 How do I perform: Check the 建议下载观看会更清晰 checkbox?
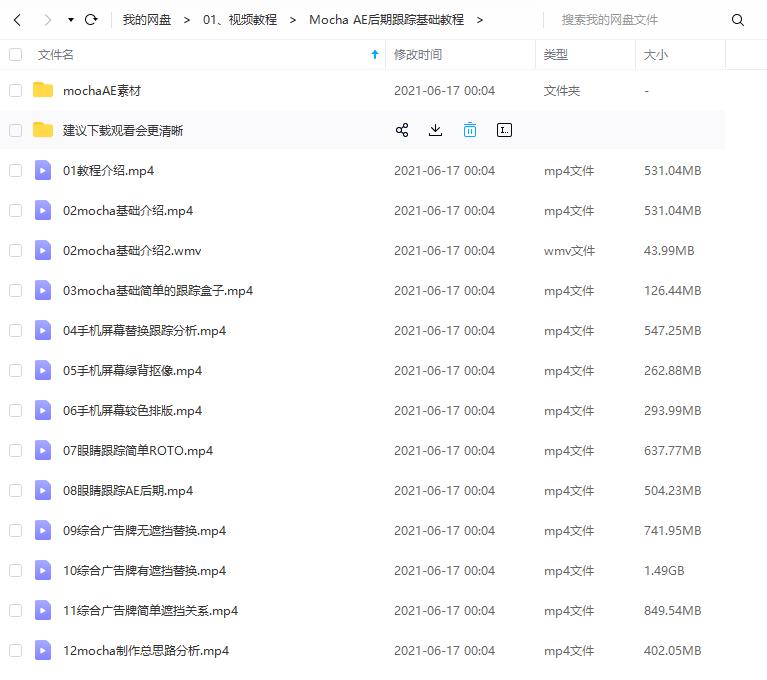(16, 131)
